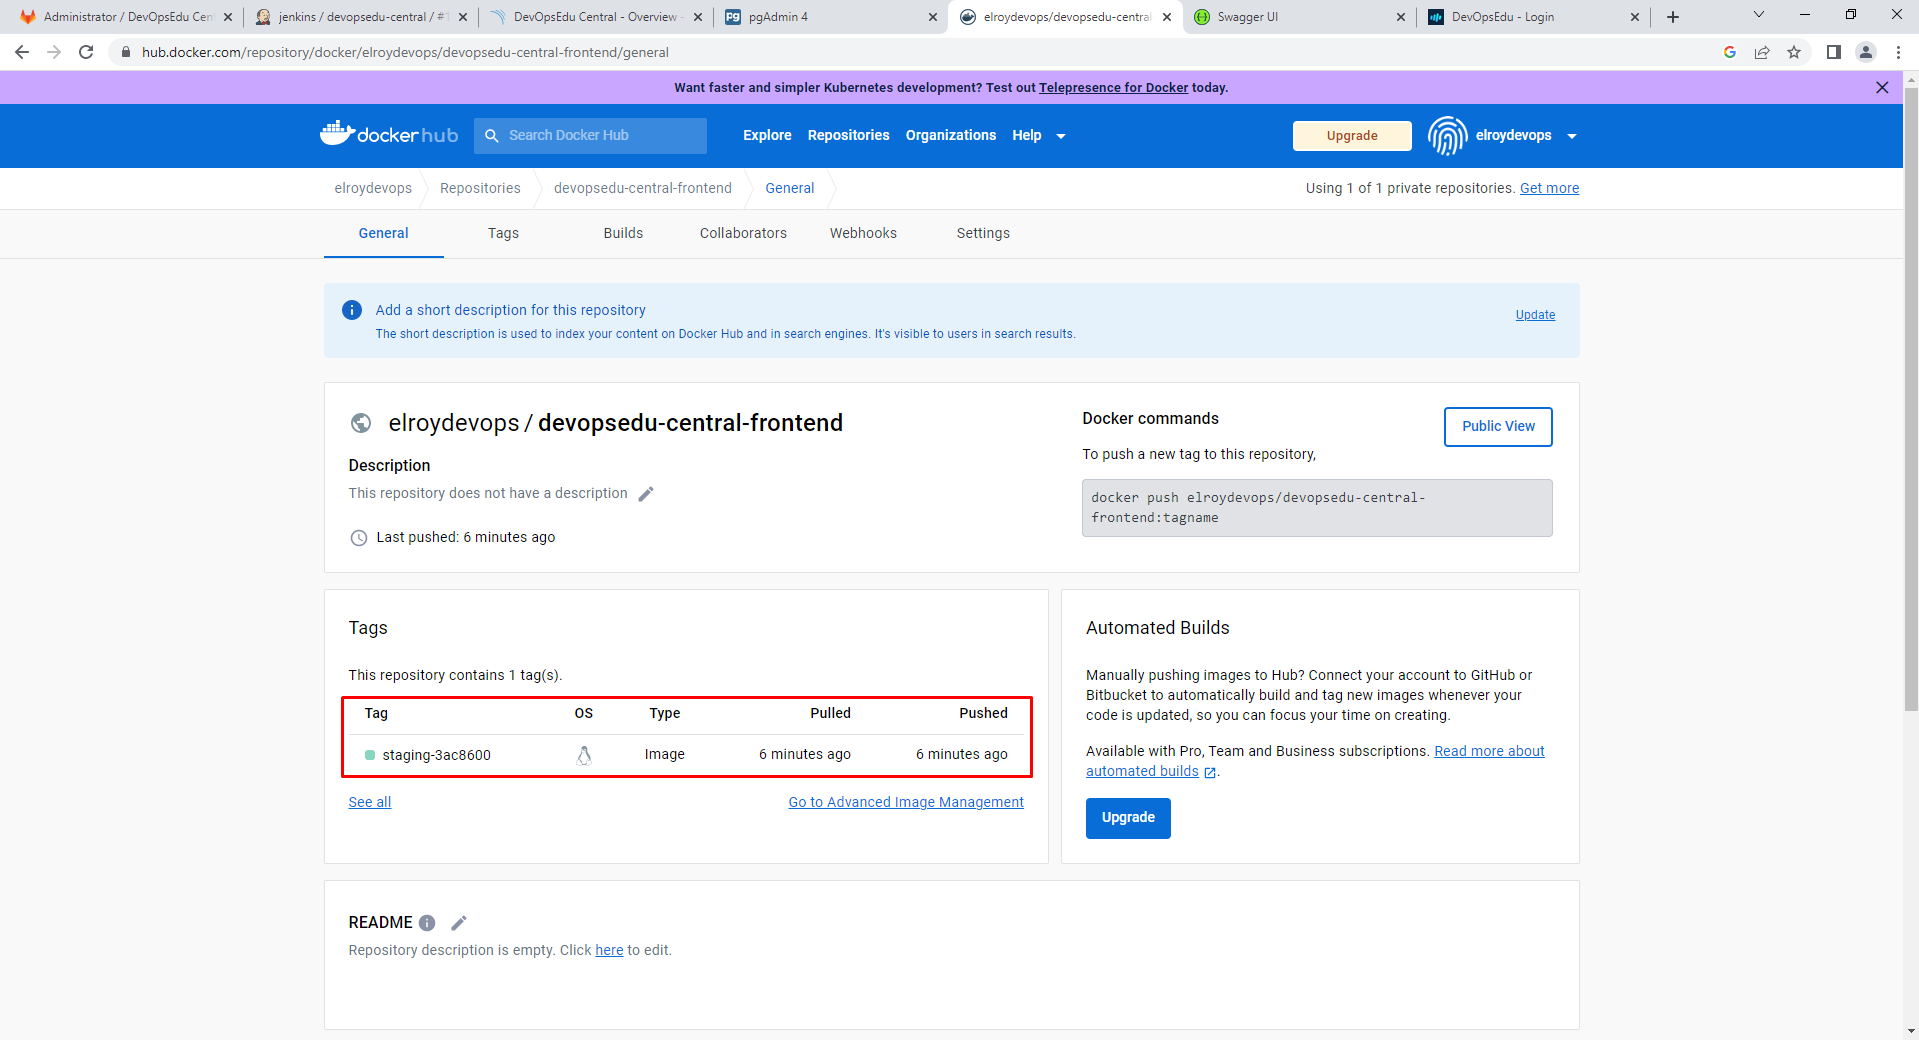
Task: Click the README info icon
Action: click(x=427, y=923)
